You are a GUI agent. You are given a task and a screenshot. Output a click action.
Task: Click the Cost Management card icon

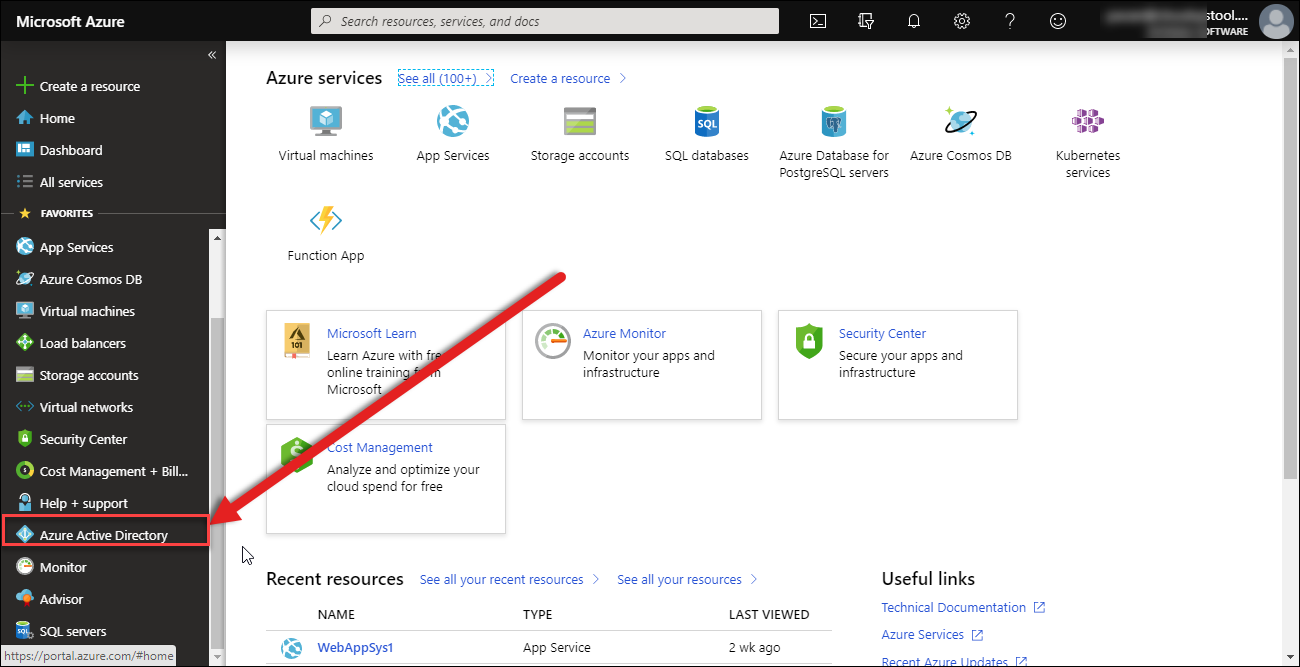[x=297, y=456]
